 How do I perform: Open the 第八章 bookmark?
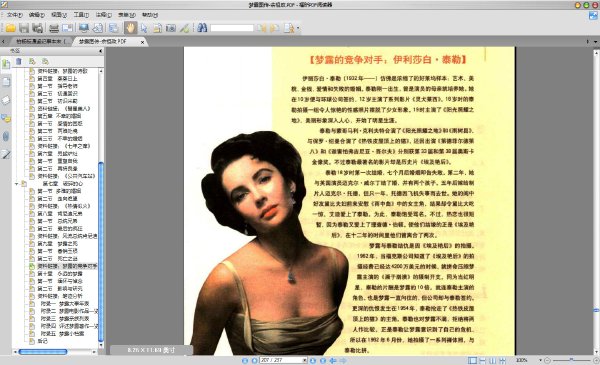pyautogui.click(x=60, y=213)
